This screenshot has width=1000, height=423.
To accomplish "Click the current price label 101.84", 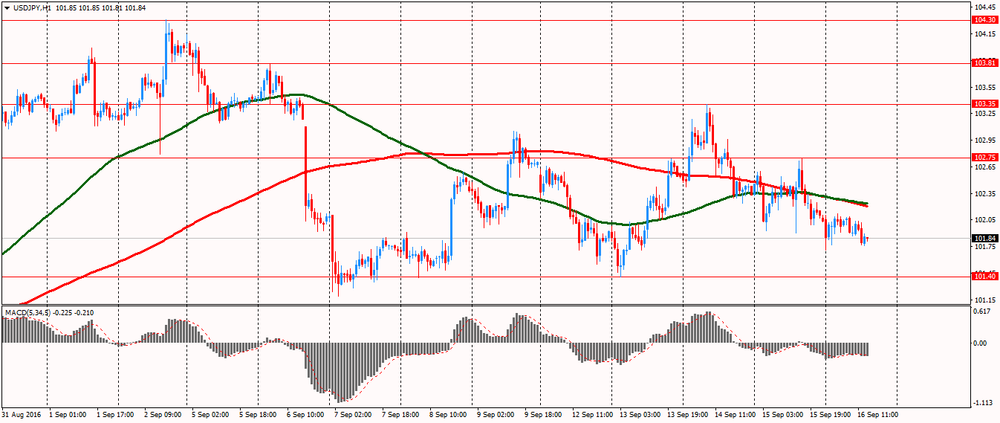I will tap(985, 239).
